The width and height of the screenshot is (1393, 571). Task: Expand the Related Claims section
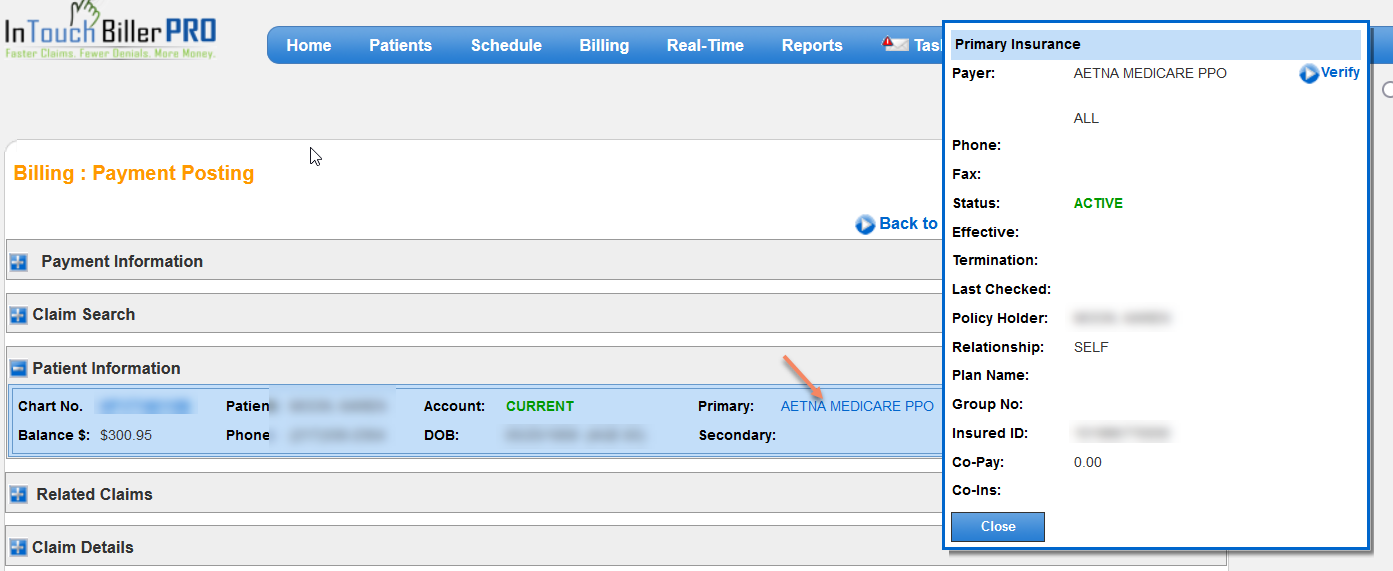(19, 495)
